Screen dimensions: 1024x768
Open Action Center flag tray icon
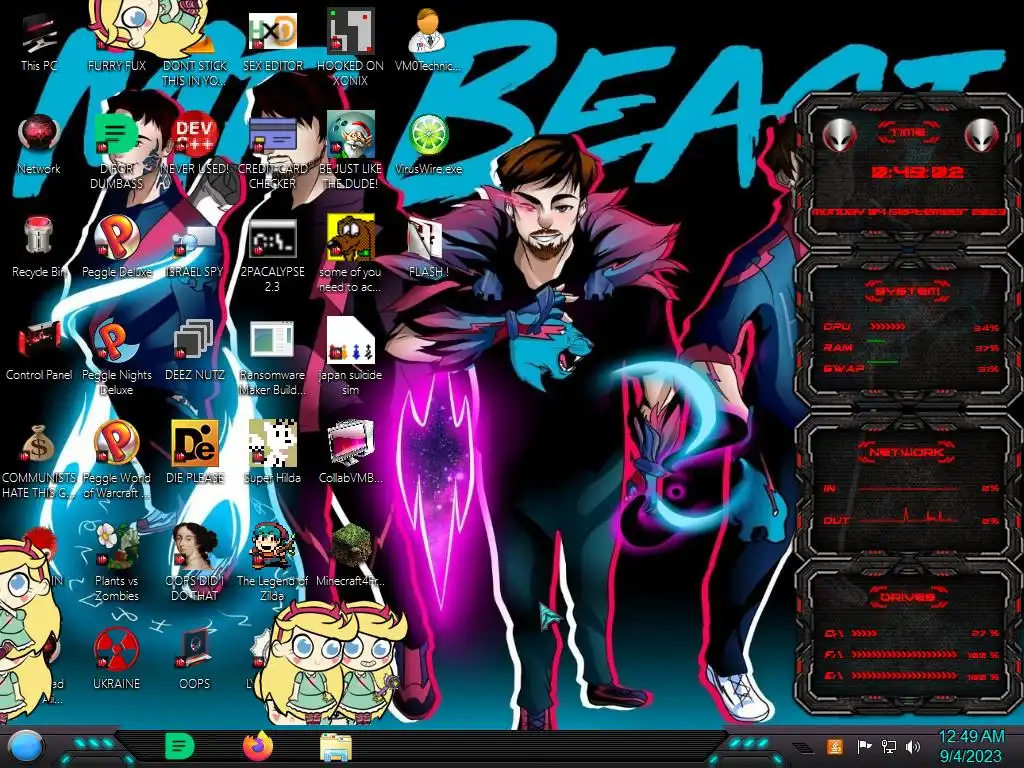point(864,746)
